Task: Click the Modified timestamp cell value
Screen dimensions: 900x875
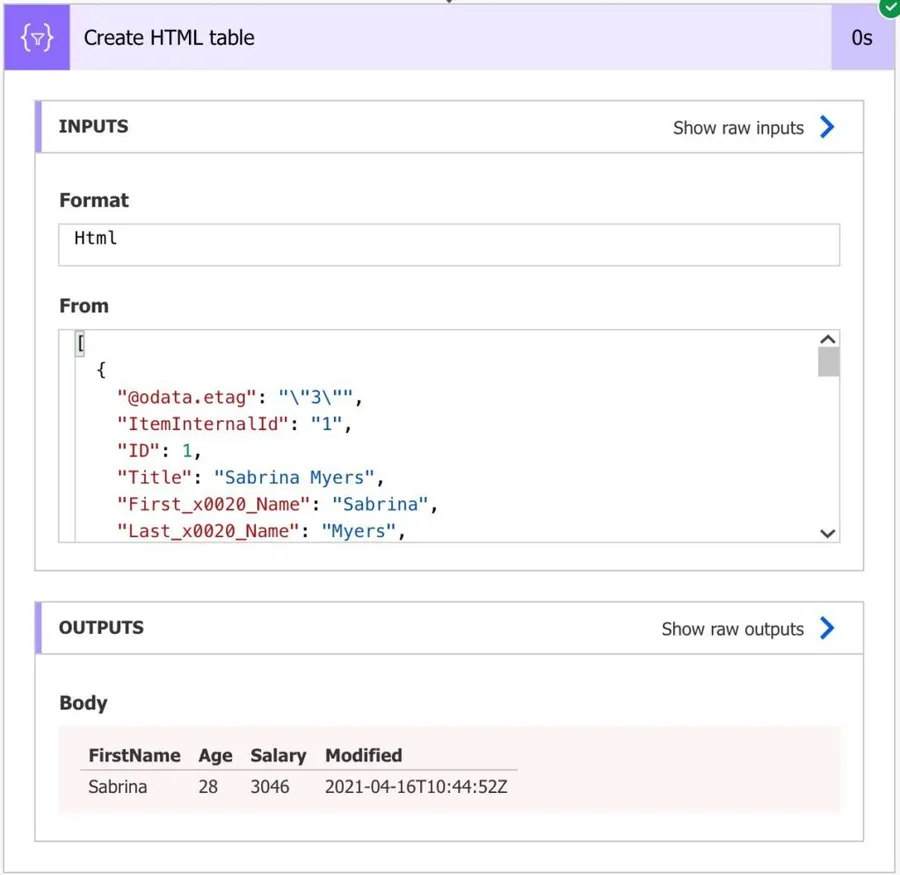Action: 416,787
